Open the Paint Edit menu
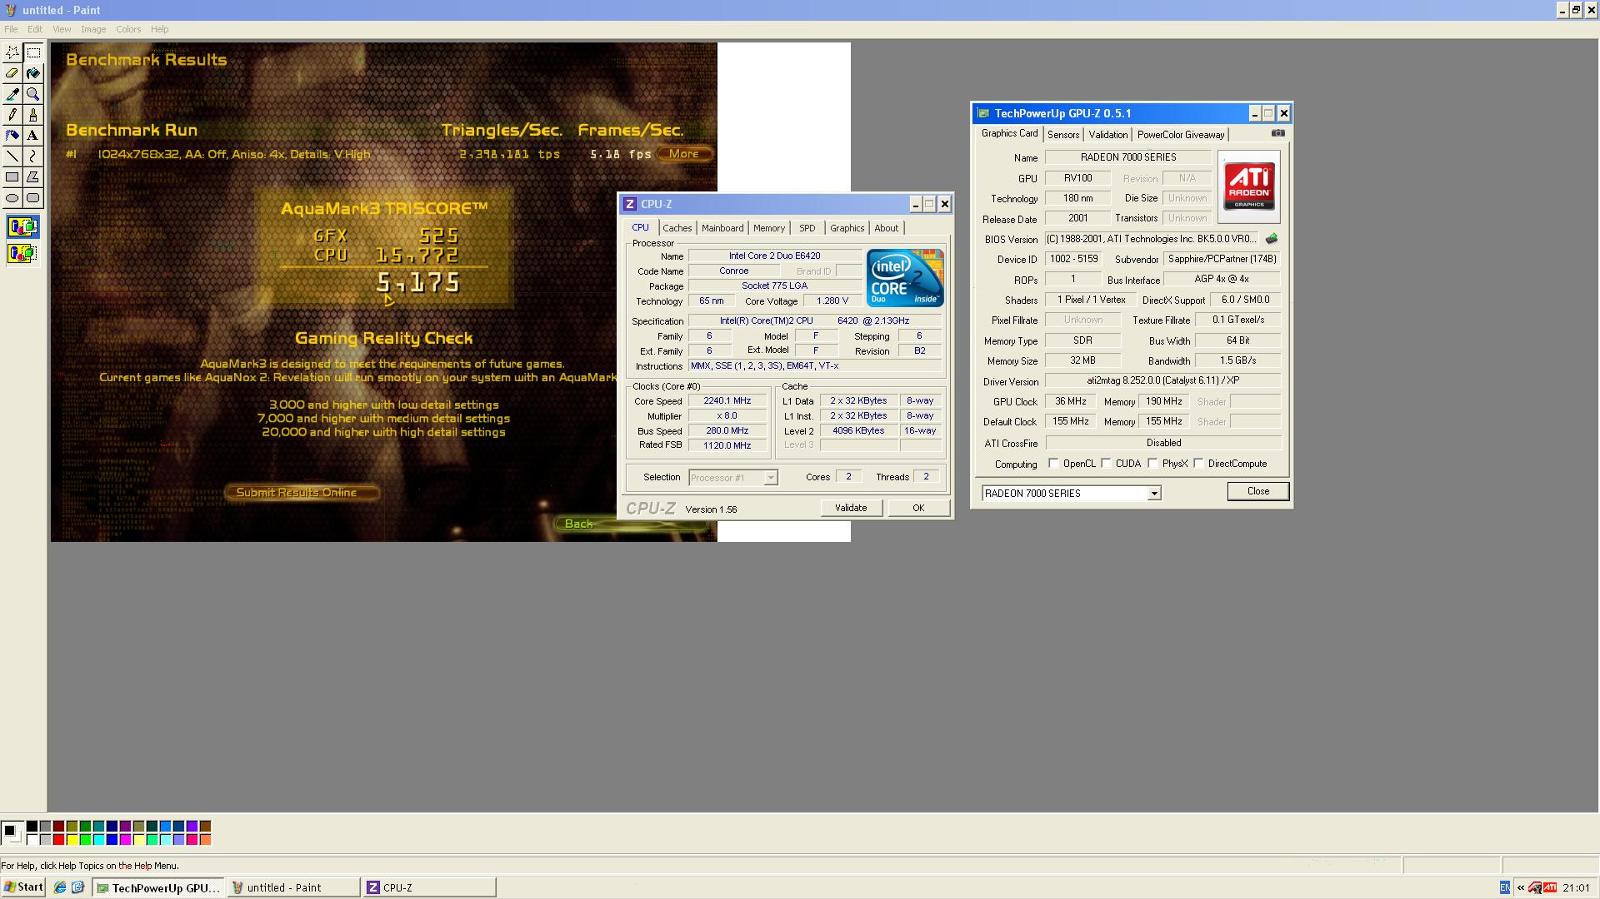This screenshot has height=899, width=1600. pyautogui.click(x=35, y=29)
